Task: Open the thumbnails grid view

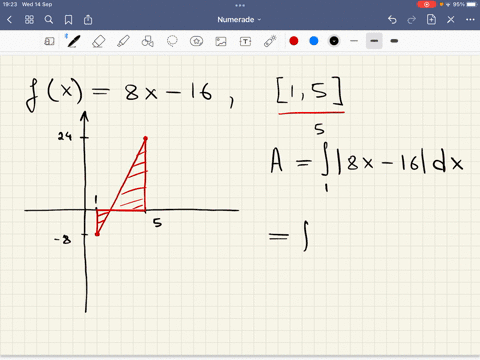Action: (x=29, y=20)
